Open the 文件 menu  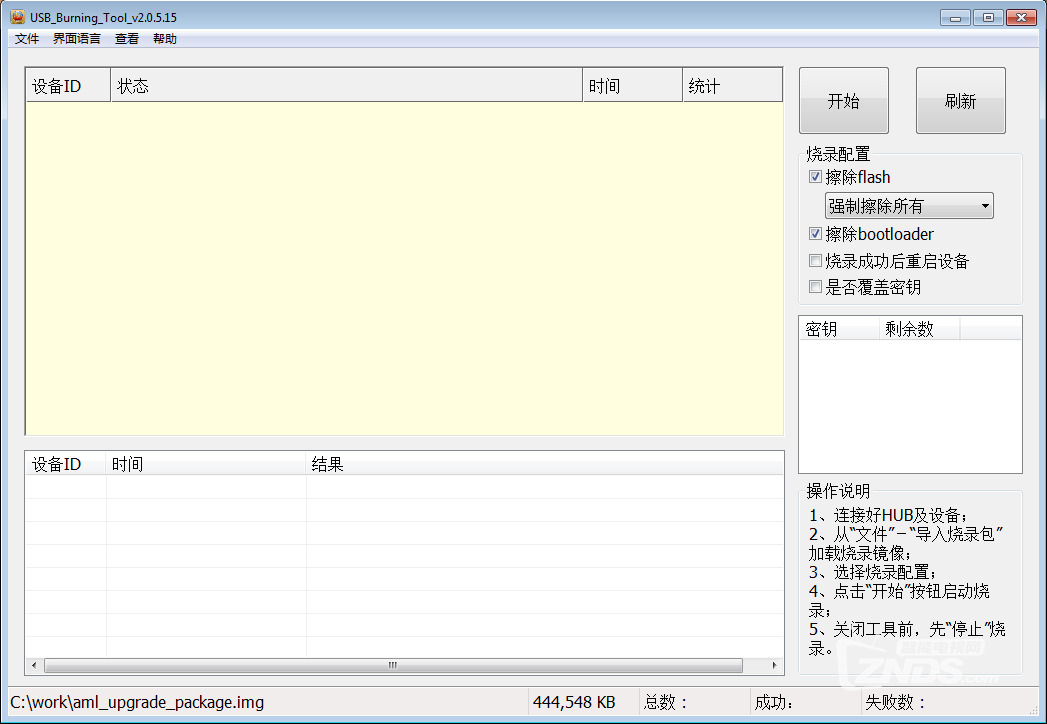(x=26, y=38)
